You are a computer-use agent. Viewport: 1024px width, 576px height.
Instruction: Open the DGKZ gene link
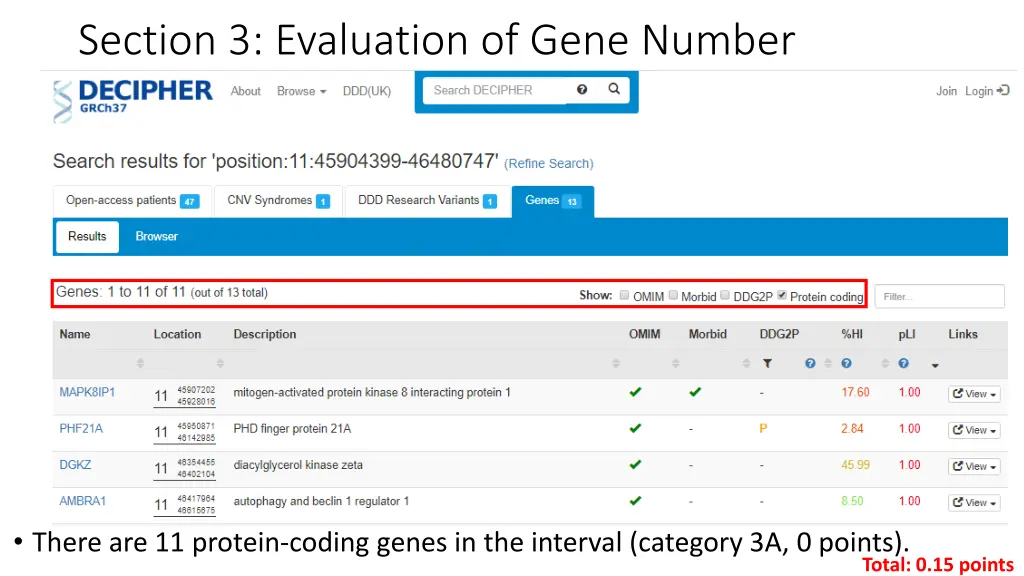click(75, 464)
